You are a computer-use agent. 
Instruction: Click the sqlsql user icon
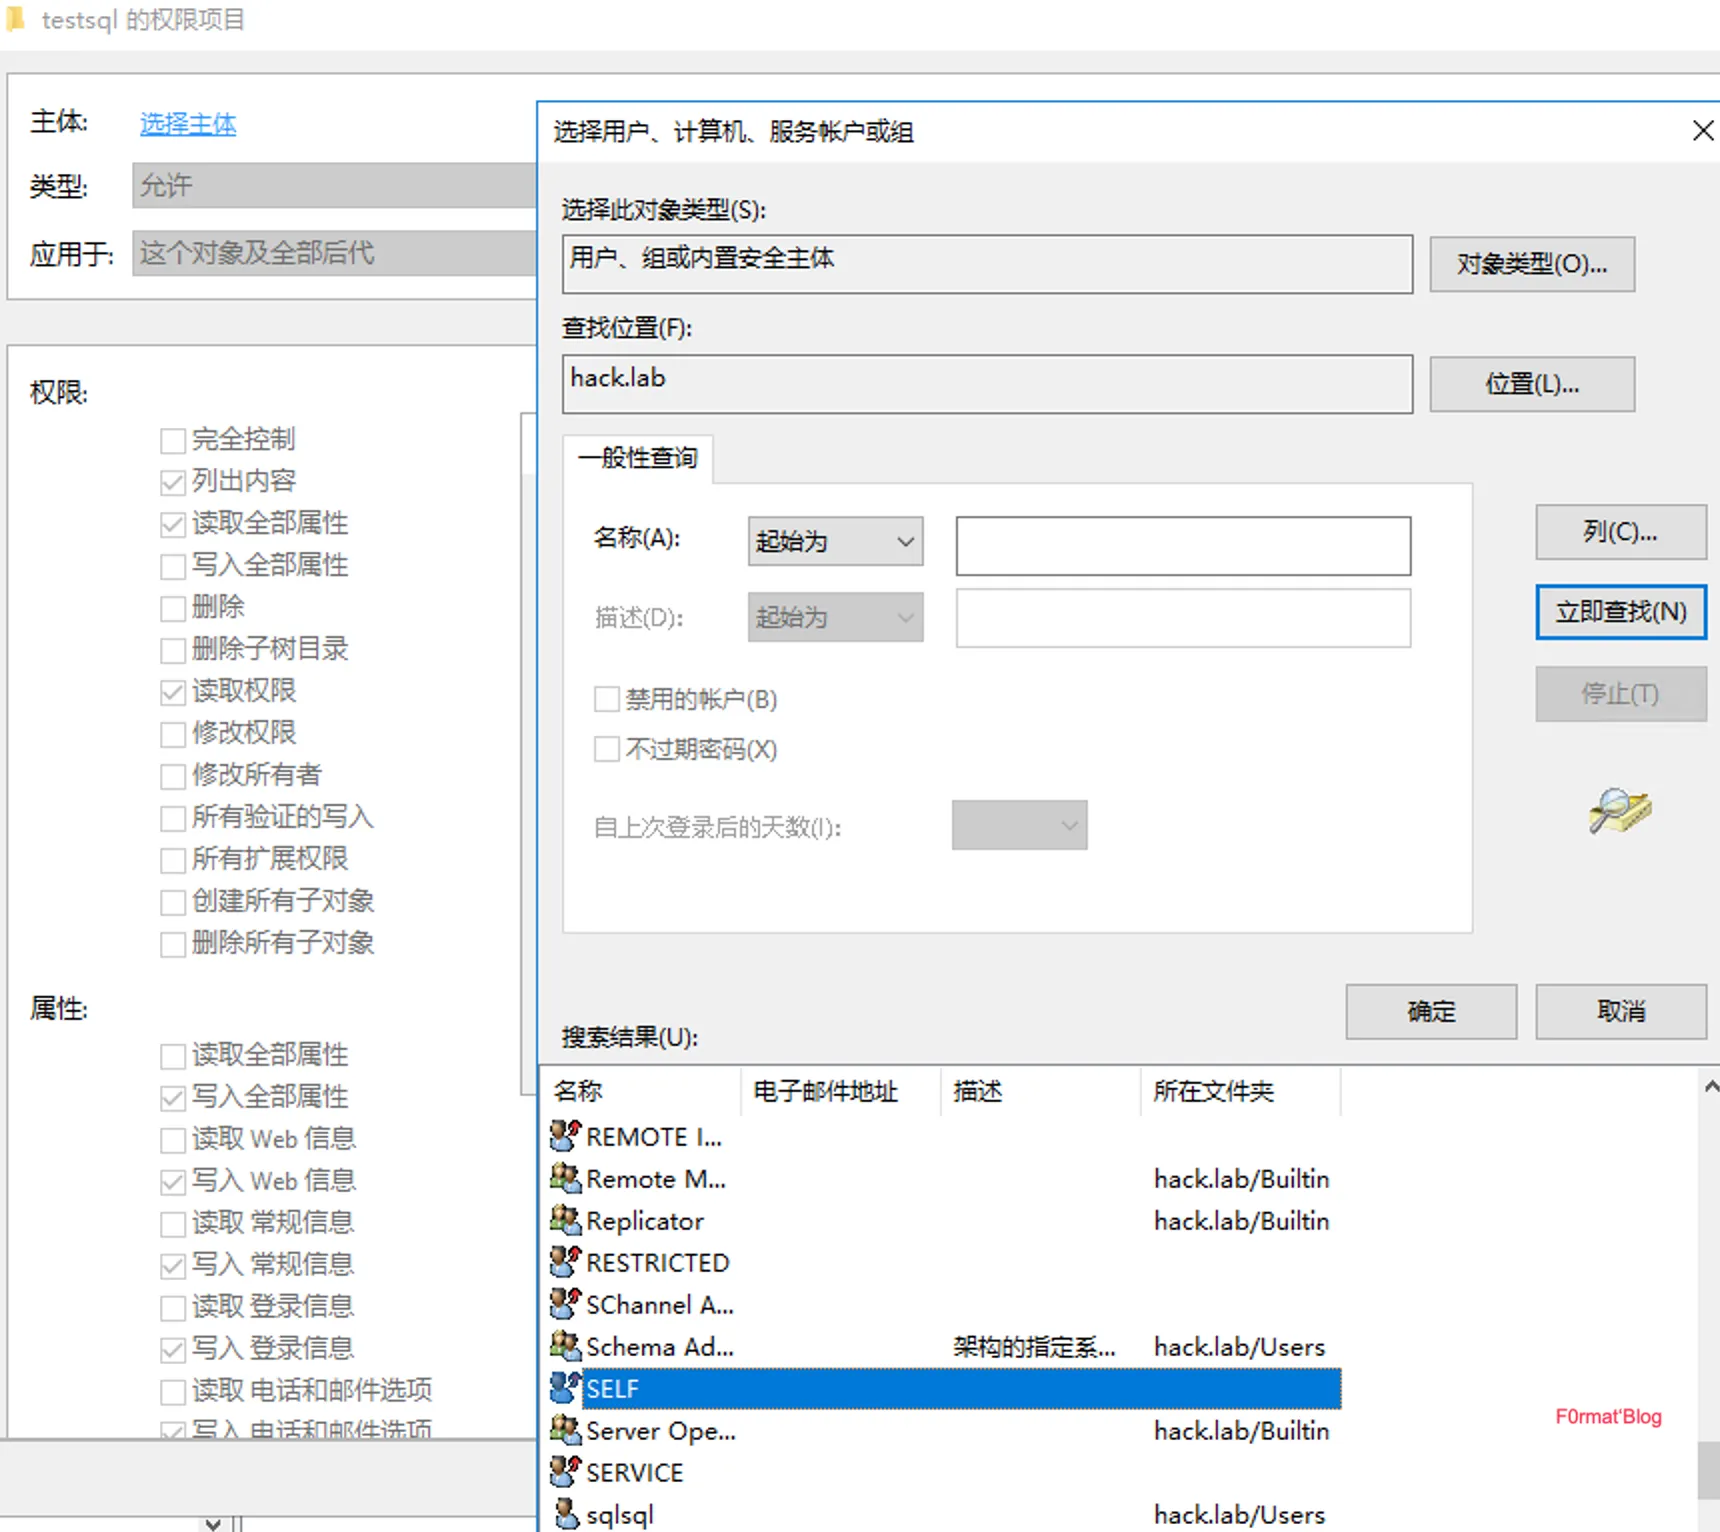[x=566, y=1514]
